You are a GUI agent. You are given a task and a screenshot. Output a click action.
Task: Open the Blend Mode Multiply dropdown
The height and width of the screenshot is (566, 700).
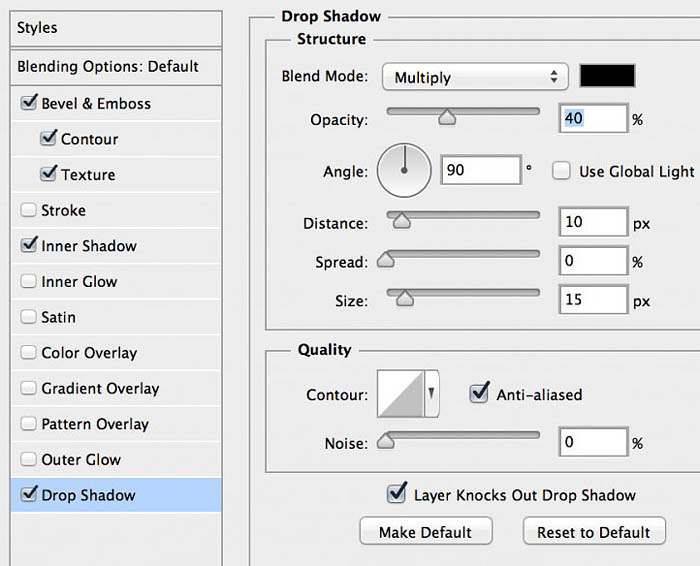tap(475, 77)
